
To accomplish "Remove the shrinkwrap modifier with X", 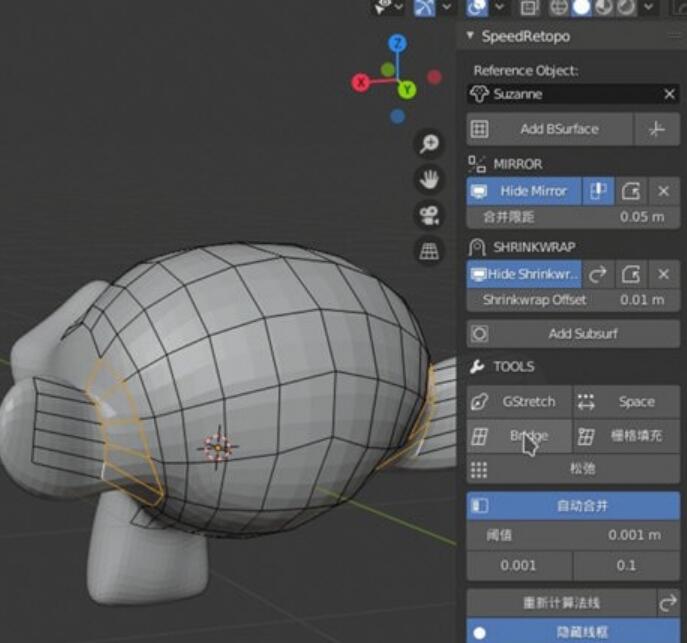I will coord(664,274).
